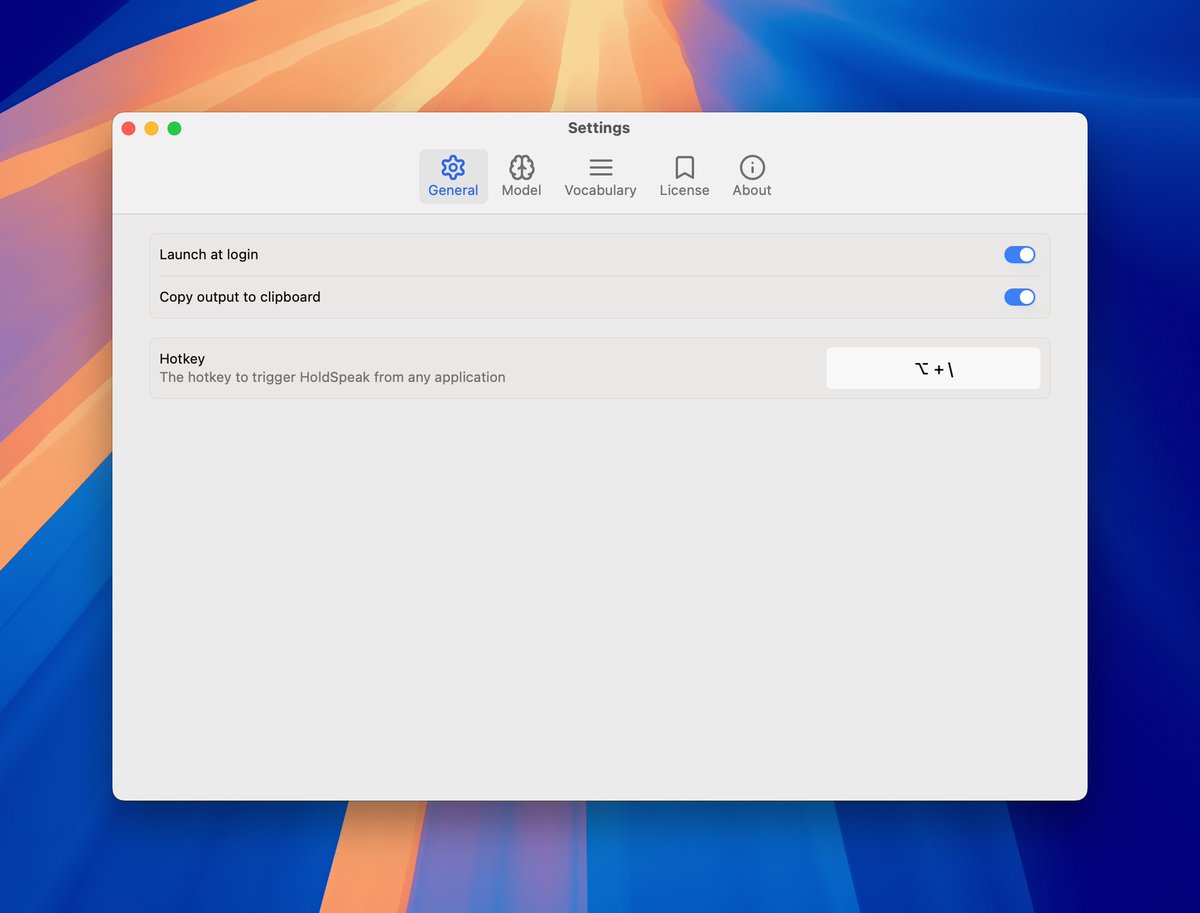The width and height of the screenshot is (1200, 913).
Task: Click the Vocabulary three-line list icon
Action: point(600,167)
